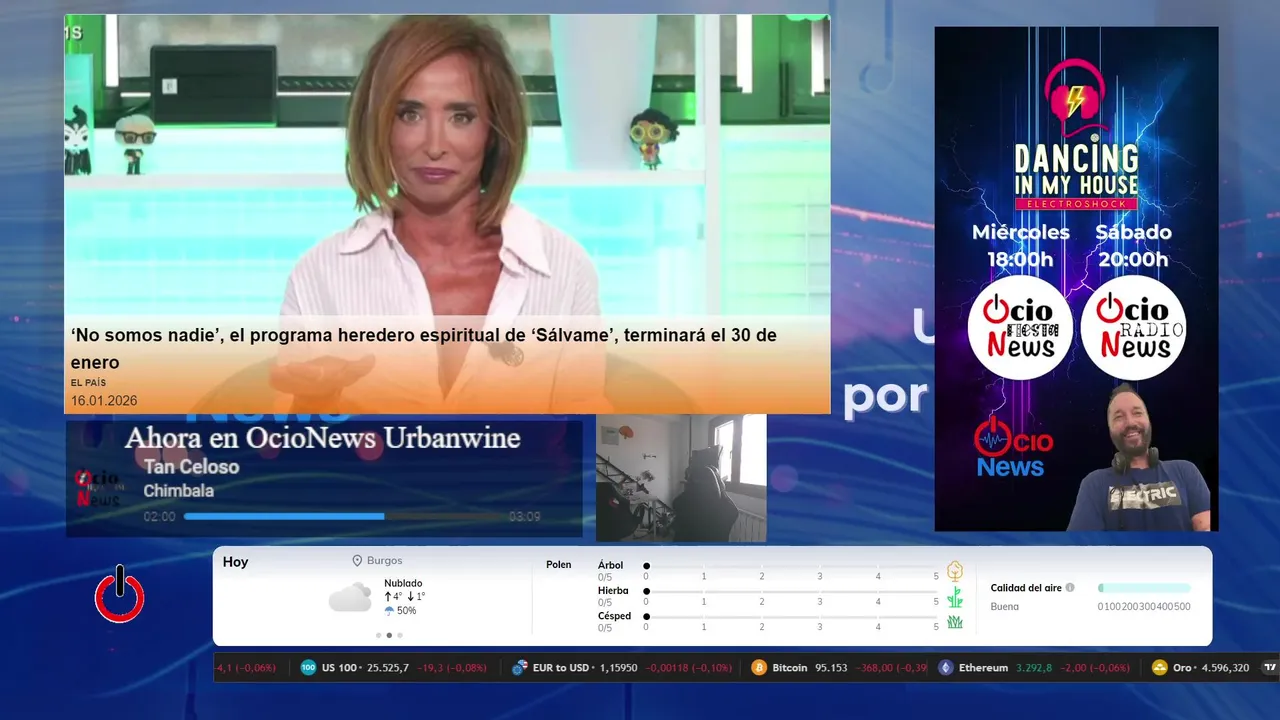Click the webcam feed thumbnail
The width and height of the screenshot is (1280, 720).
coord(681,478)
